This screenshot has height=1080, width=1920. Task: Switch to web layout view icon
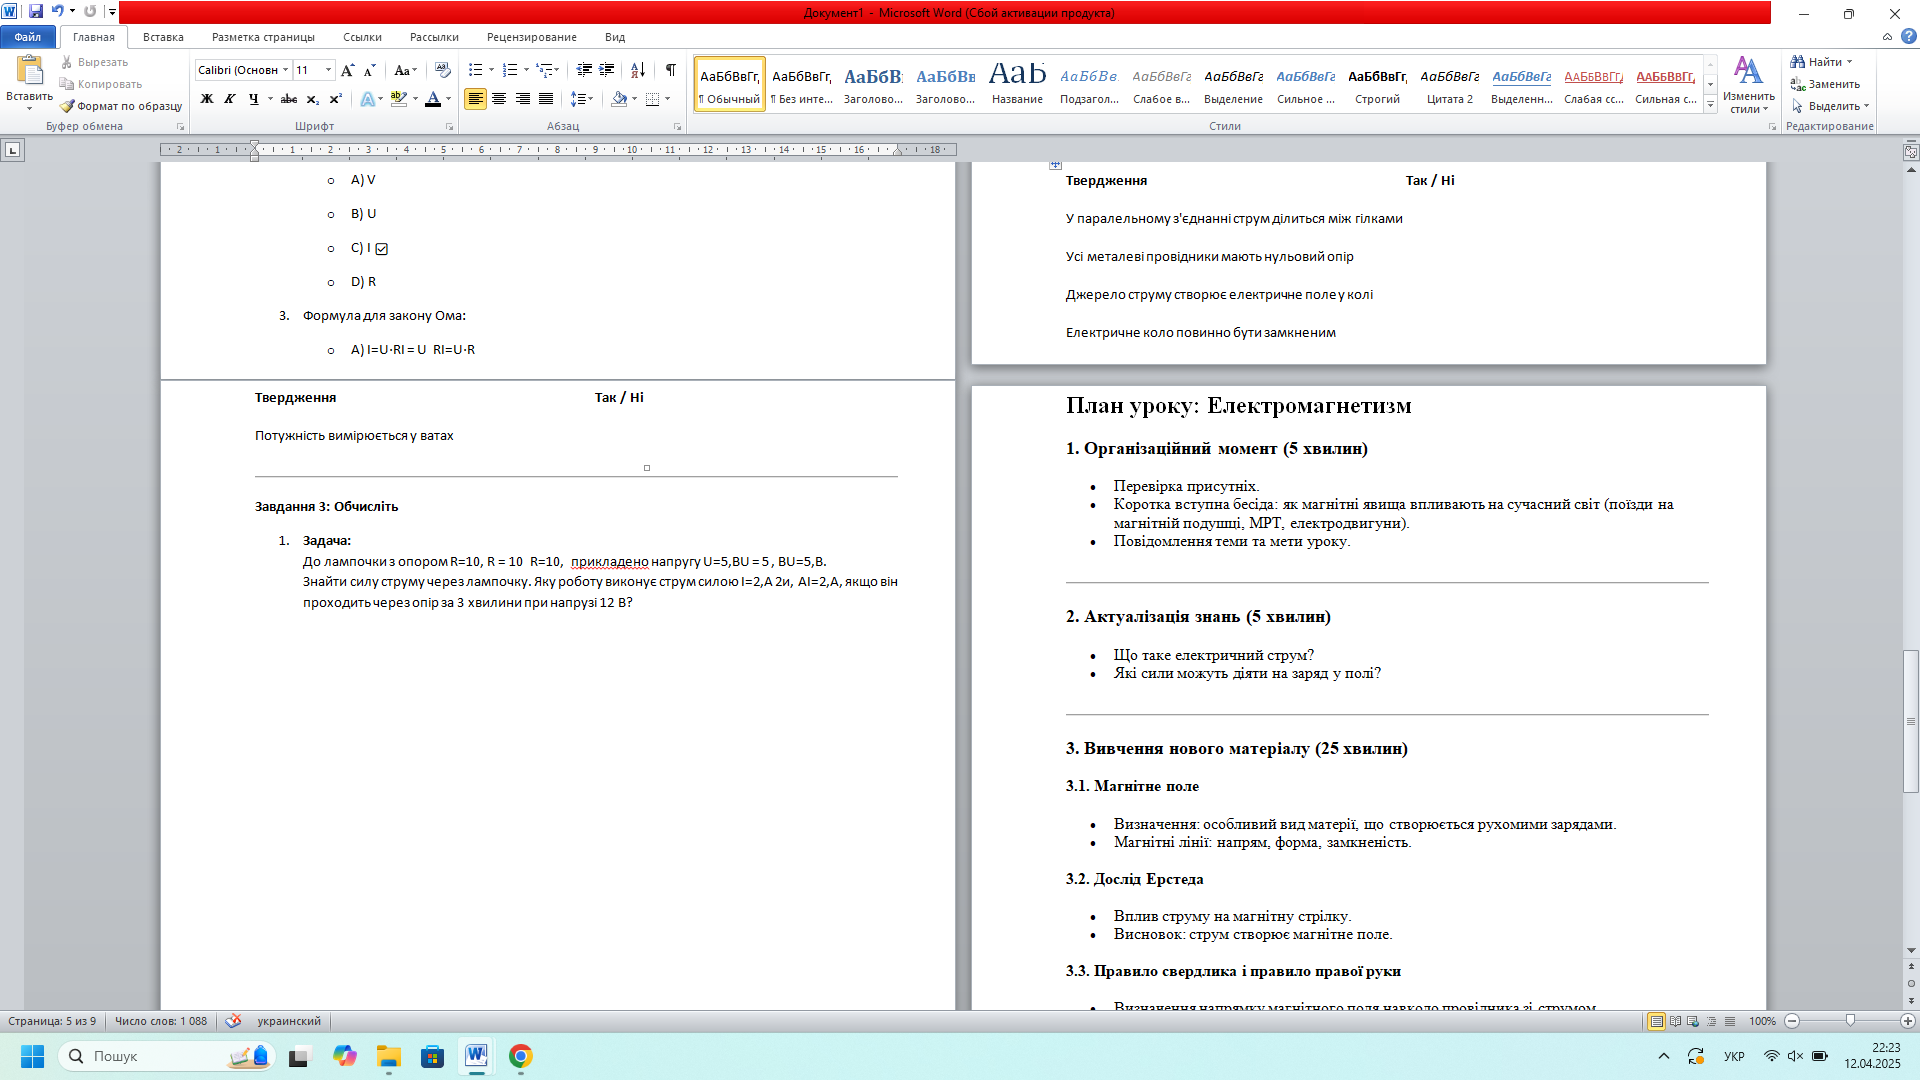pyautogui.click(x=1693, y=1021)
